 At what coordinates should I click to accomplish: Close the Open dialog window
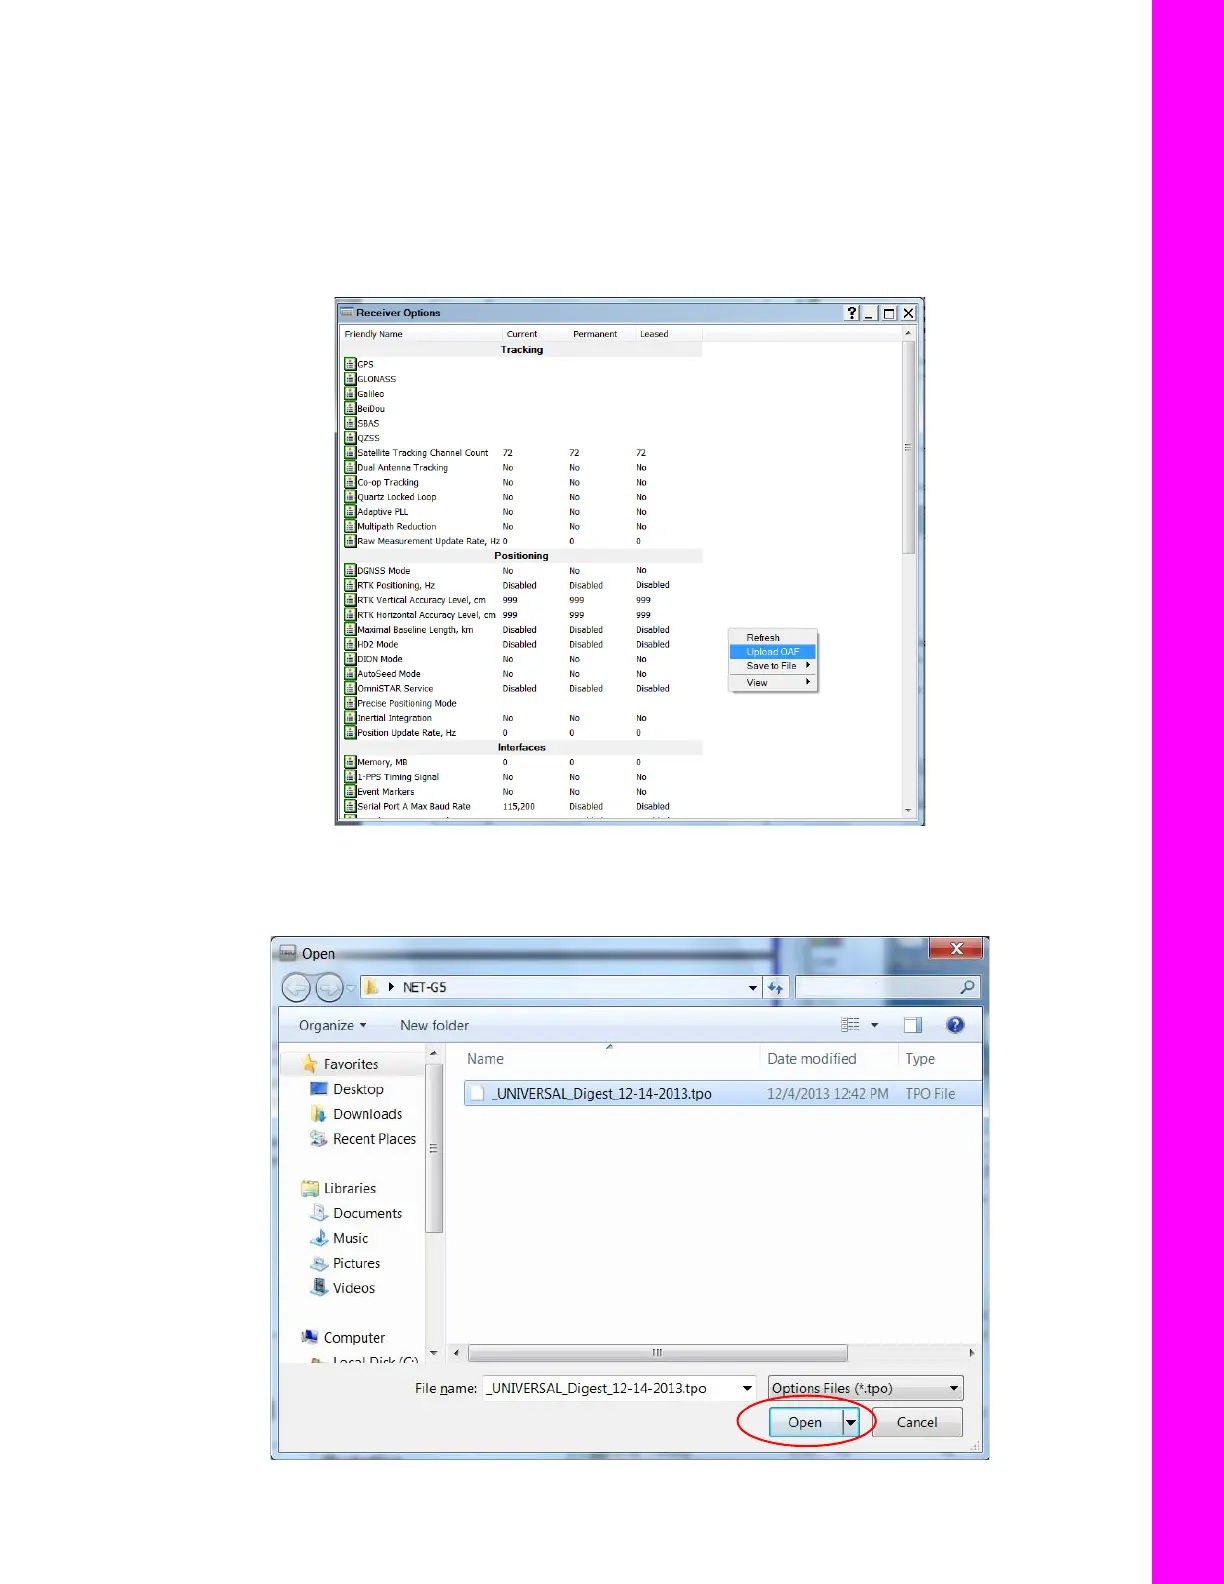pos(956,948)
